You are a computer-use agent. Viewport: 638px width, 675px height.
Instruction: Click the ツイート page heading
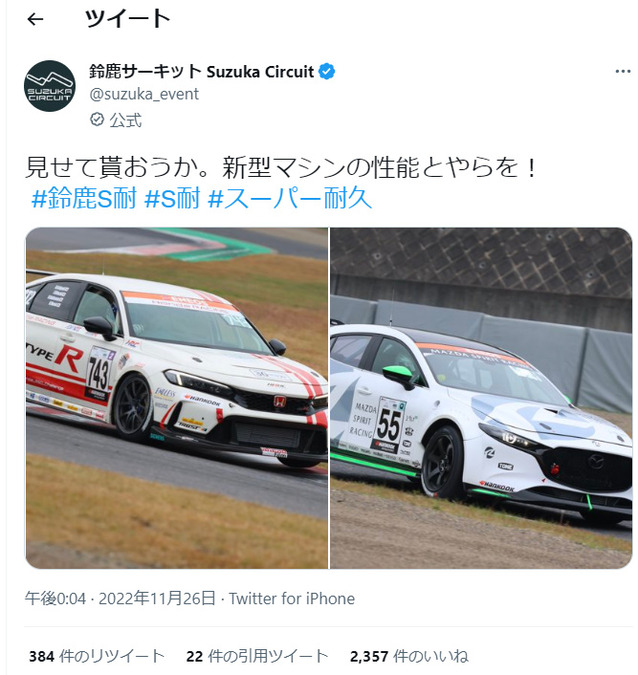coord(128,19)
